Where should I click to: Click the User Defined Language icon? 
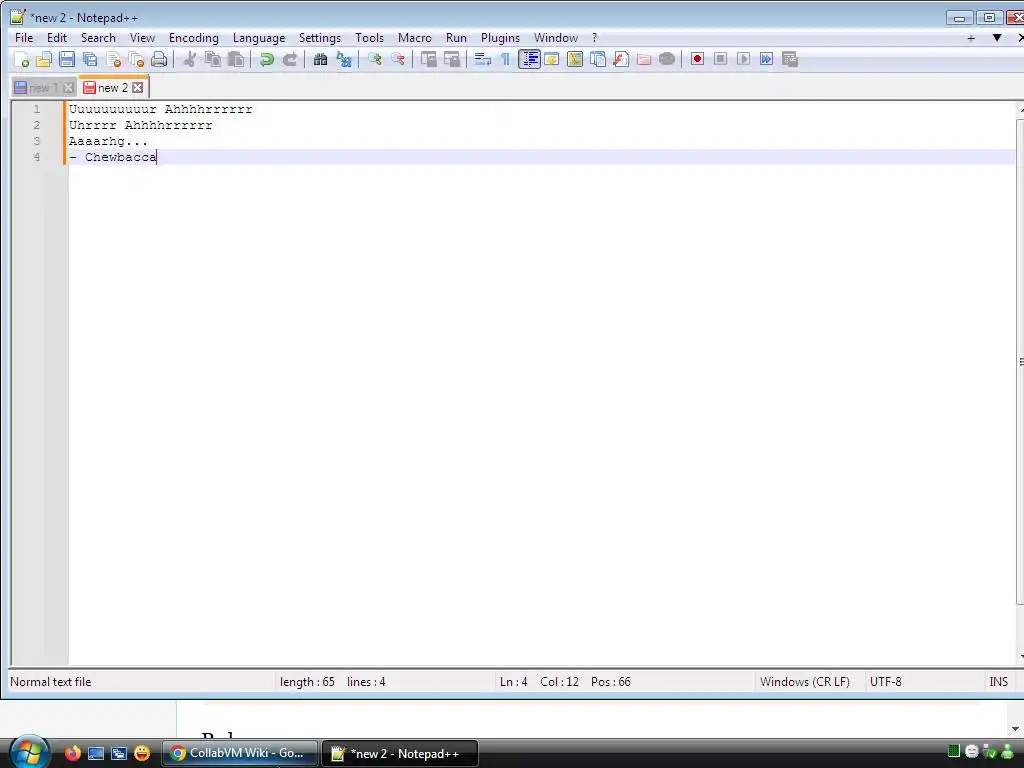click(552, 59)
